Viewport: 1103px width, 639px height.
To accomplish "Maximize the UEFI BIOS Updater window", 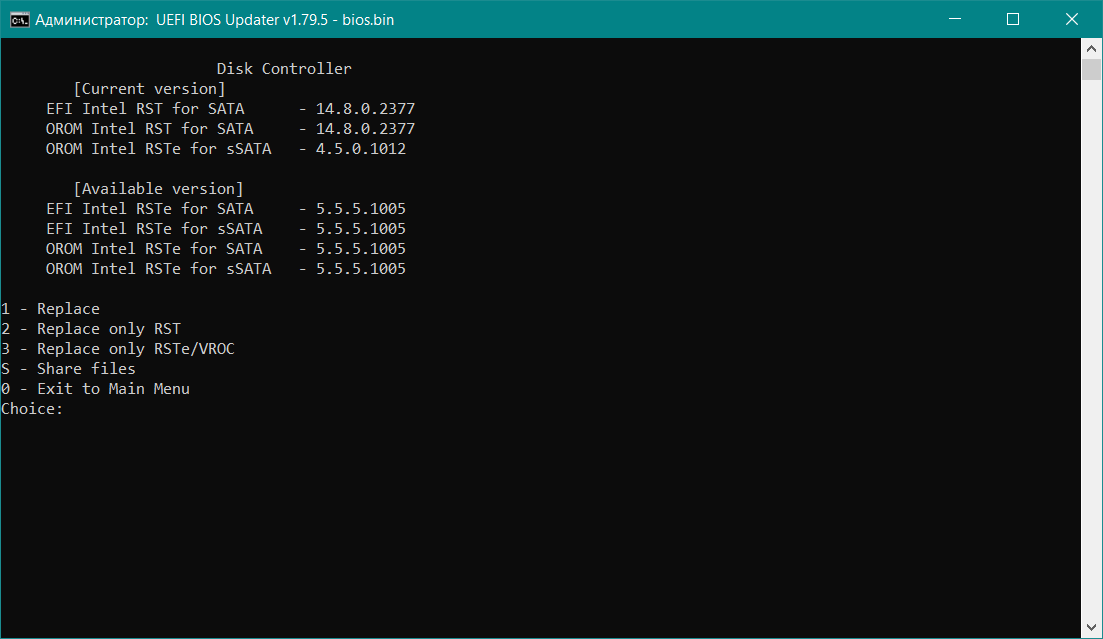I will (x=1012, y=19).
